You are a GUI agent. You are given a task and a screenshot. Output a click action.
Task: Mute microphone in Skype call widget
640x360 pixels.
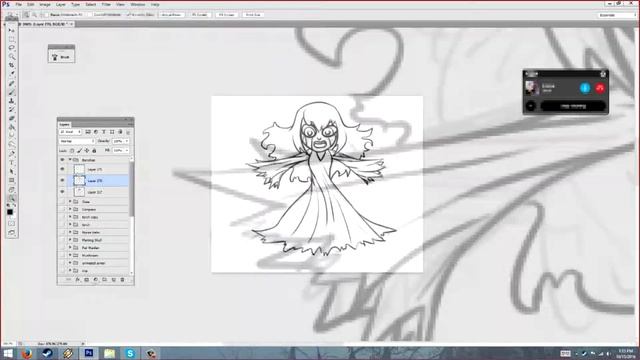pyautogui.click(x=585, y=88)
